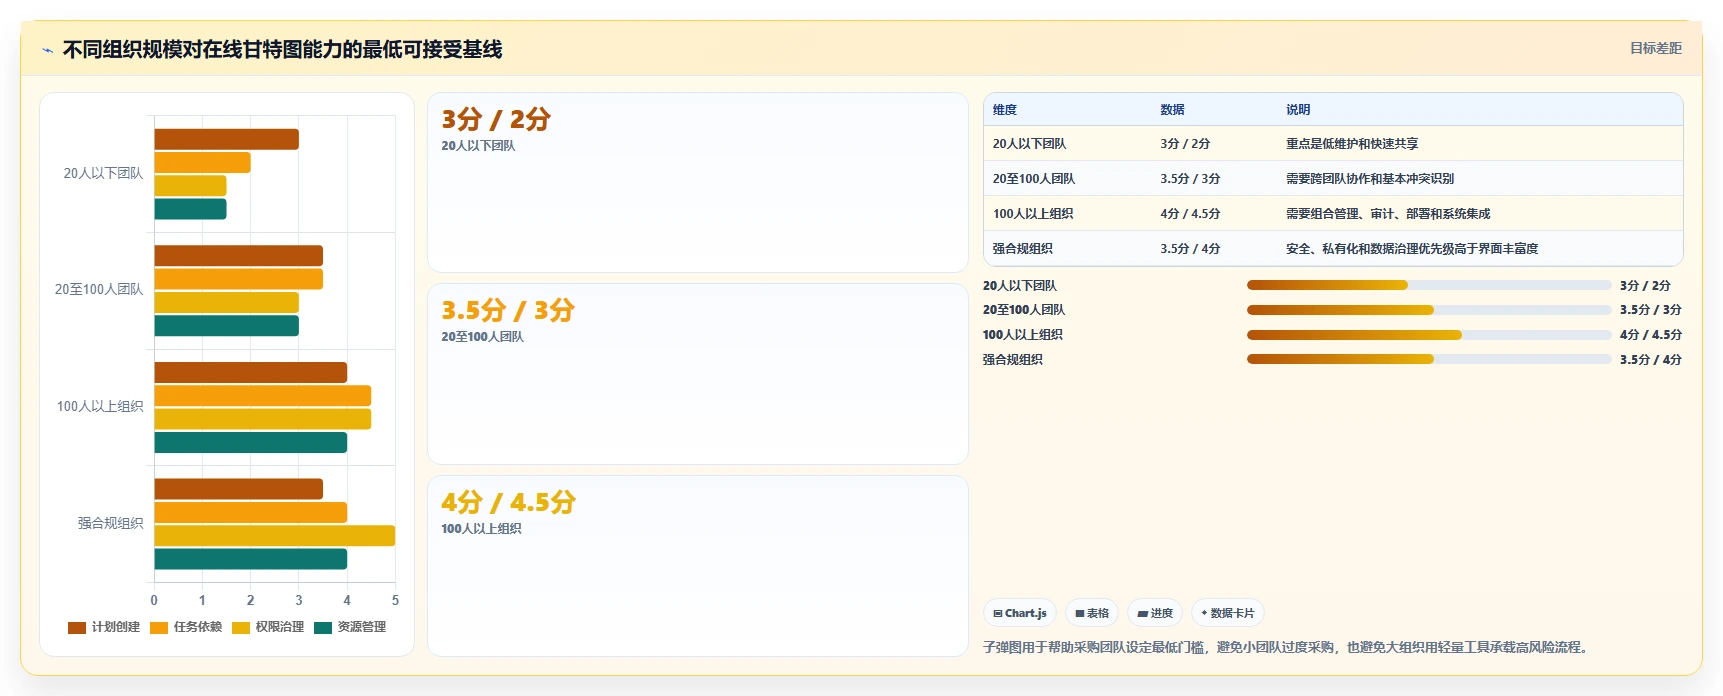Click the icon beside the dashboard title
Viewport: 1723px width, 696px height.
pos(47,50)
